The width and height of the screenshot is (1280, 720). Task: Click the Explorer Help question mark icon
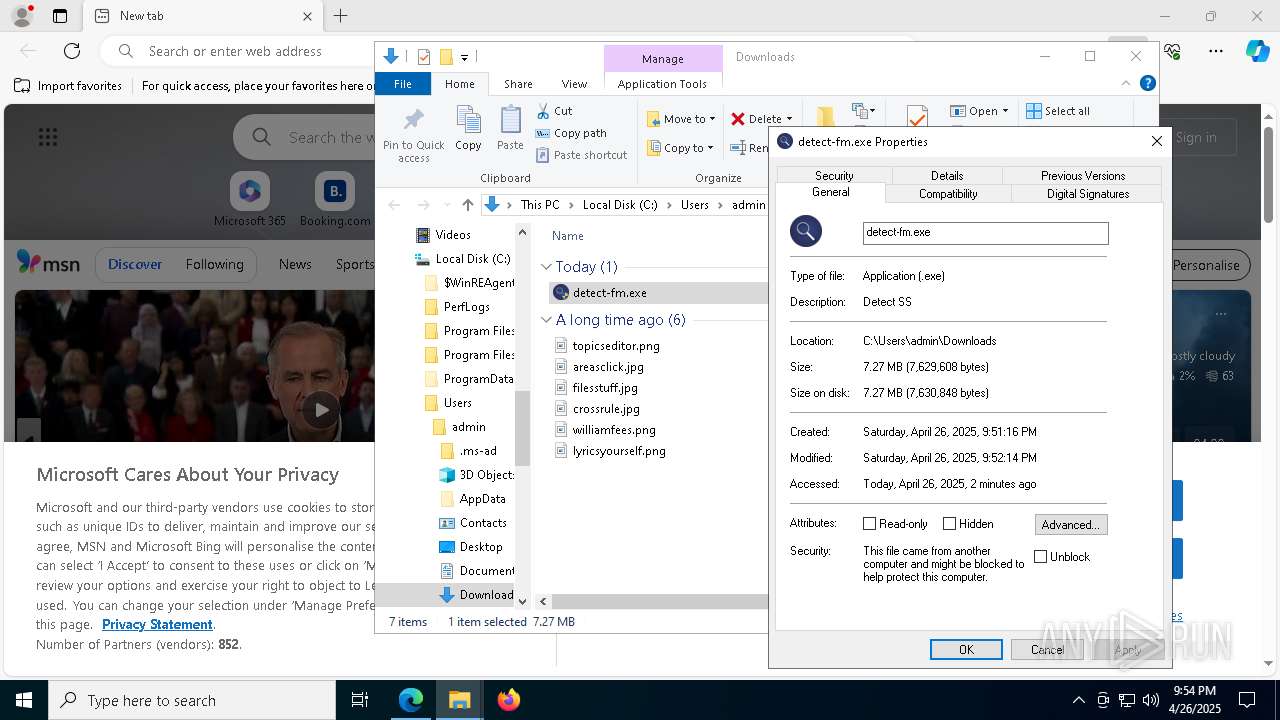(1148, 83)
